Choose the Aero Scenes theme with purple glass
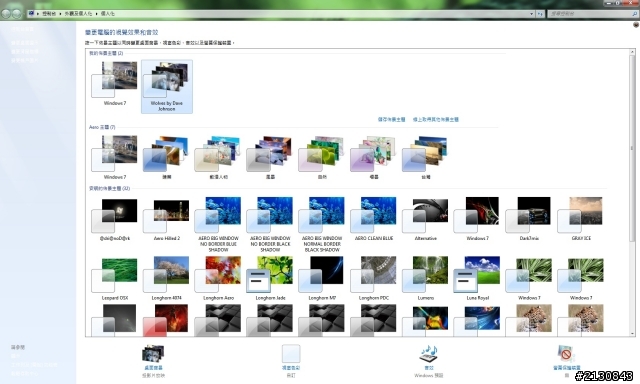Screen dimensions: 640x384 374,158
